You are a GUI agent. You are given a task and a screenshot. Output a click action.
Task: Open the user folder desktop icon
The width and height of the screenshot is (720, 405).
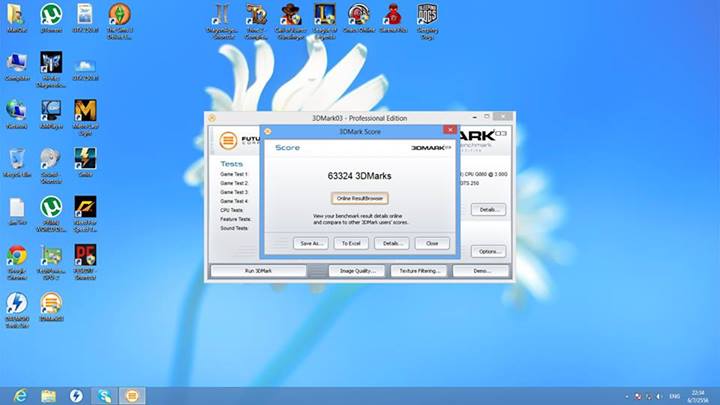[x=17, y=19]
